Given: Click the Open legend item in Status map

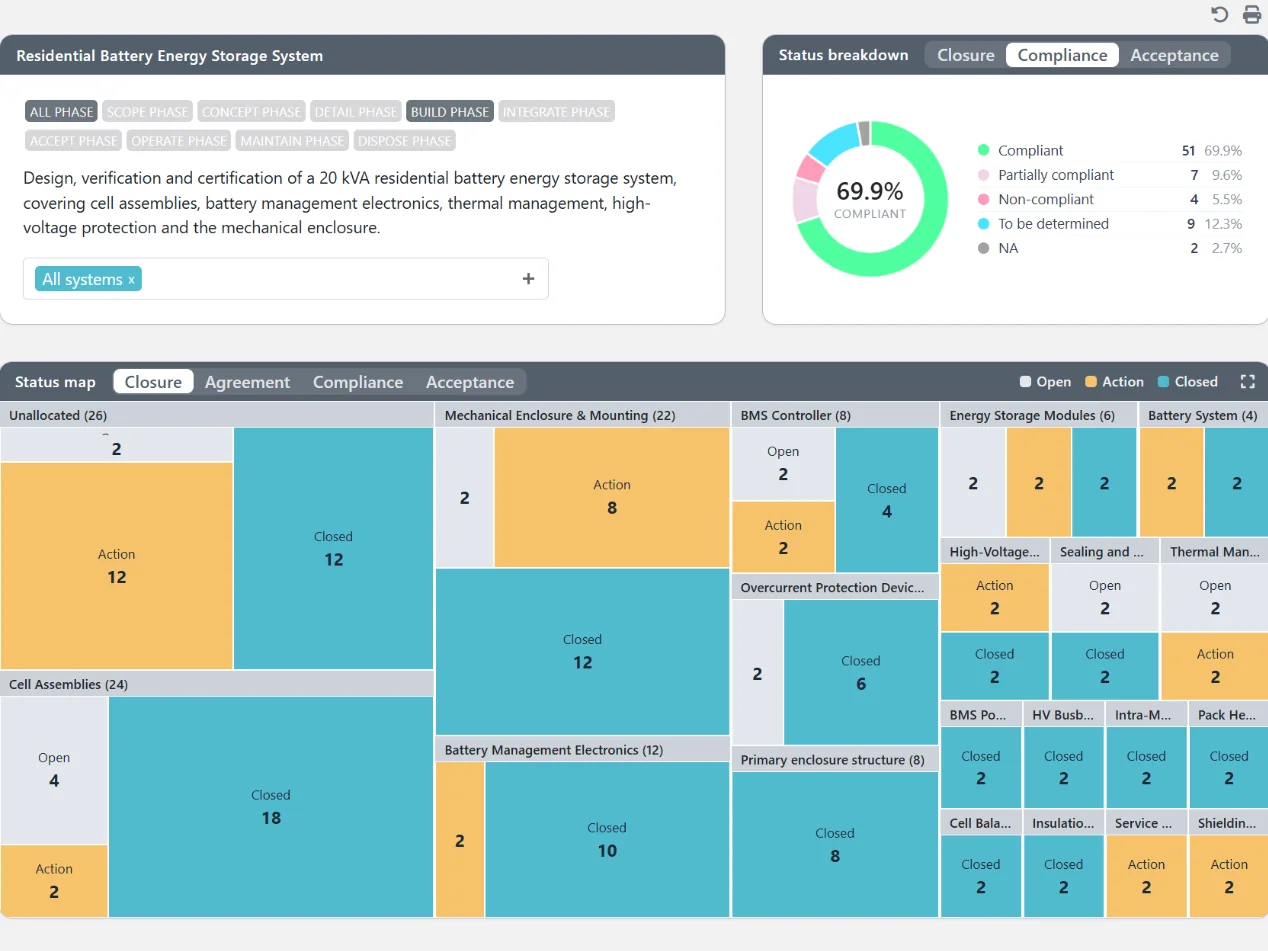Looking at the screenshot, I should tap(1046, 382).
